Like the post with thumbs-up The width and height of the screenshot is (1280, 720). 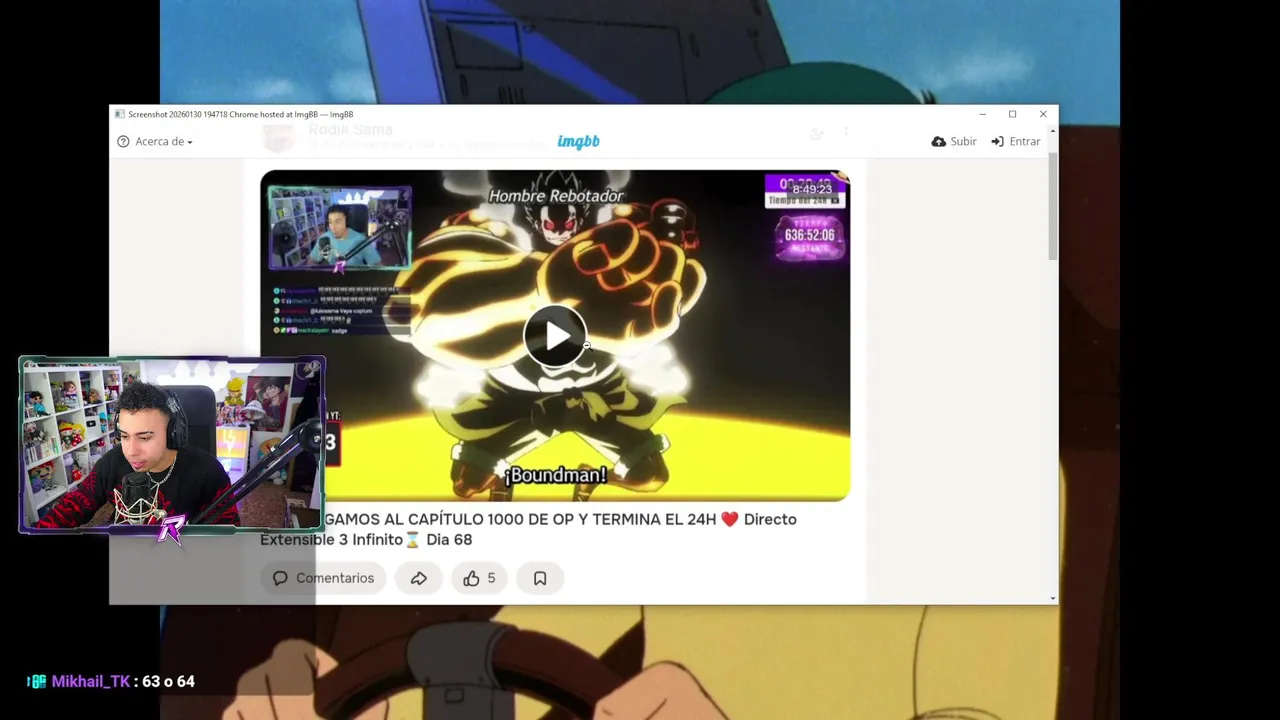coord(471,578)
